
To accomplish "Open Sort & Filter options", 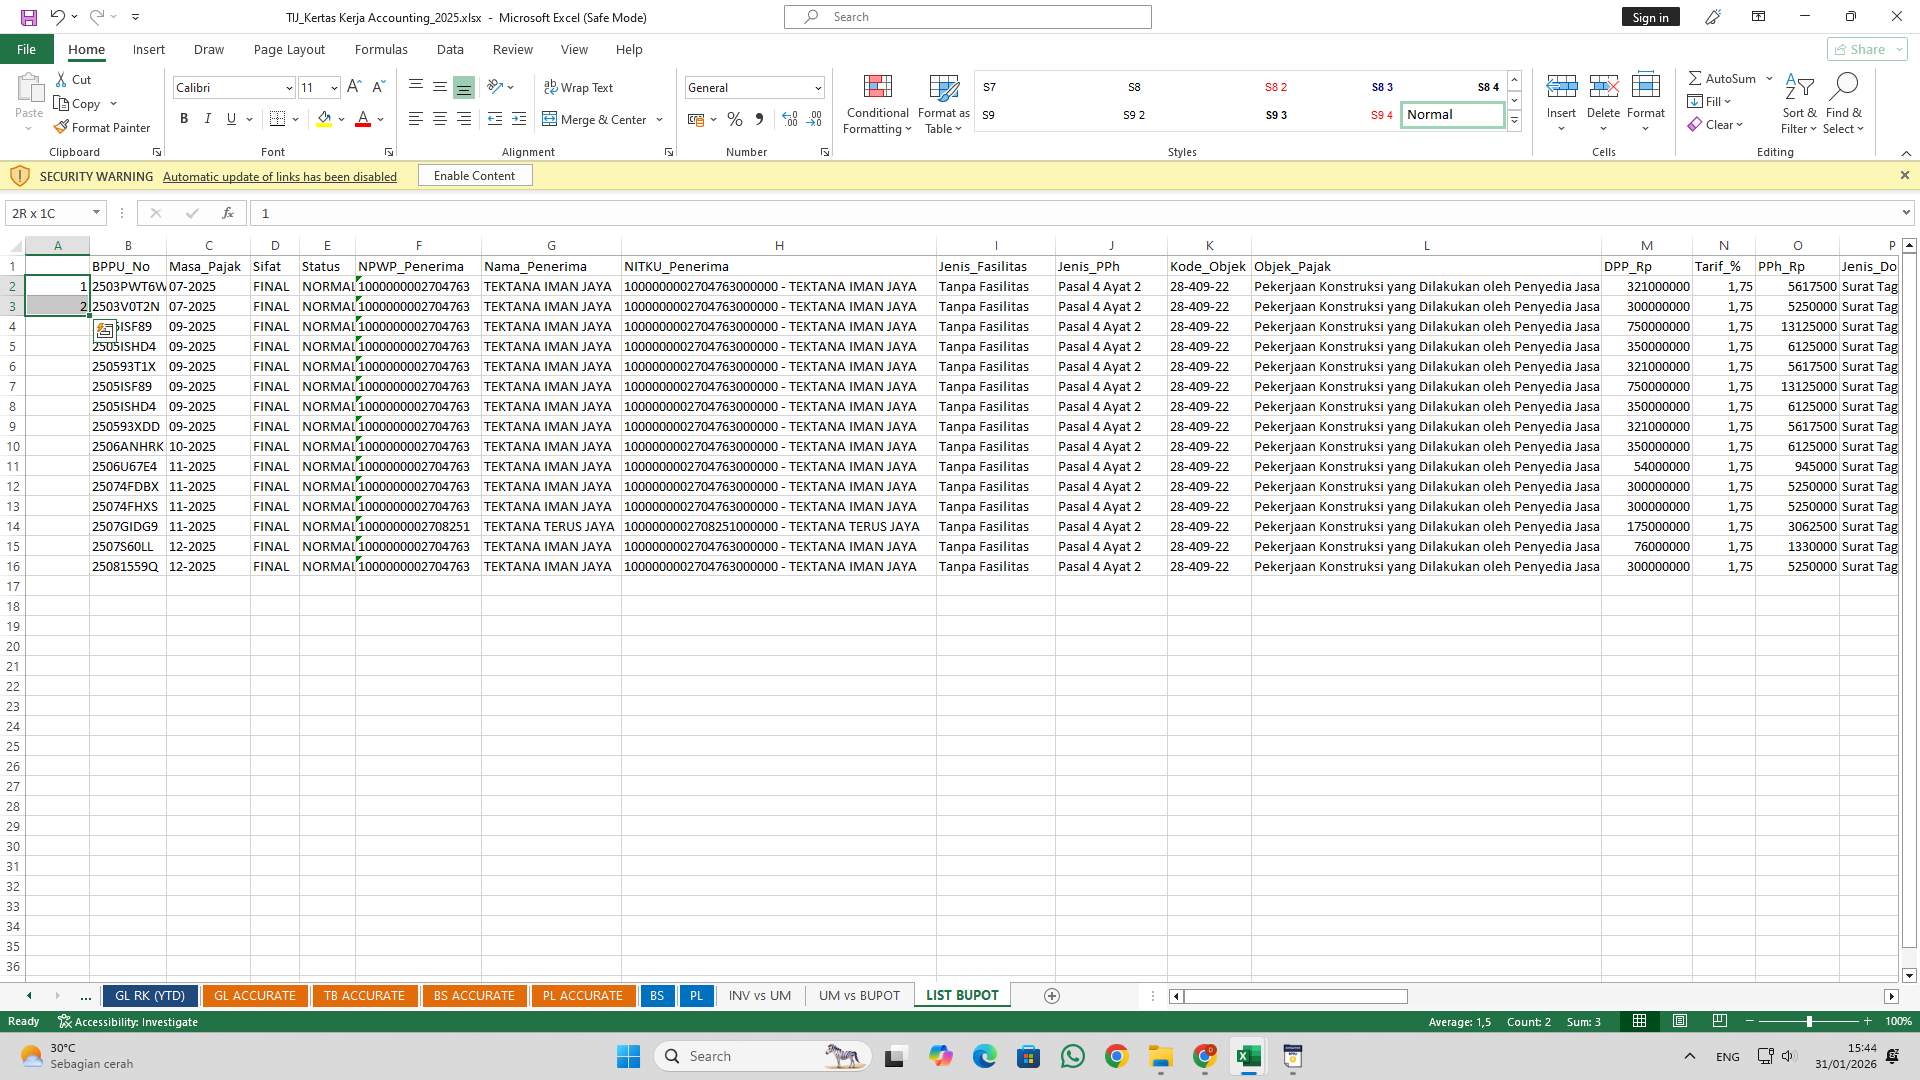I will point(1798,104).
